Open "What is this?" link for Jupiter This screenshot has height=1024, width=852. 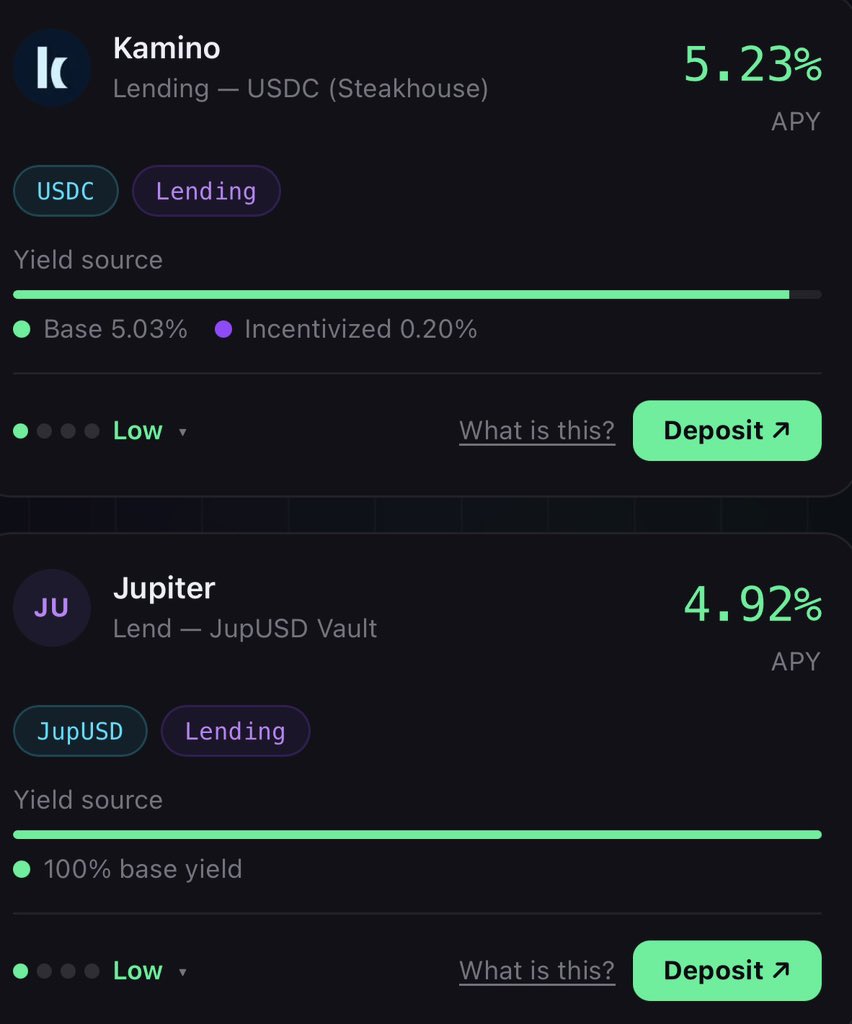(x=537, y=971)
